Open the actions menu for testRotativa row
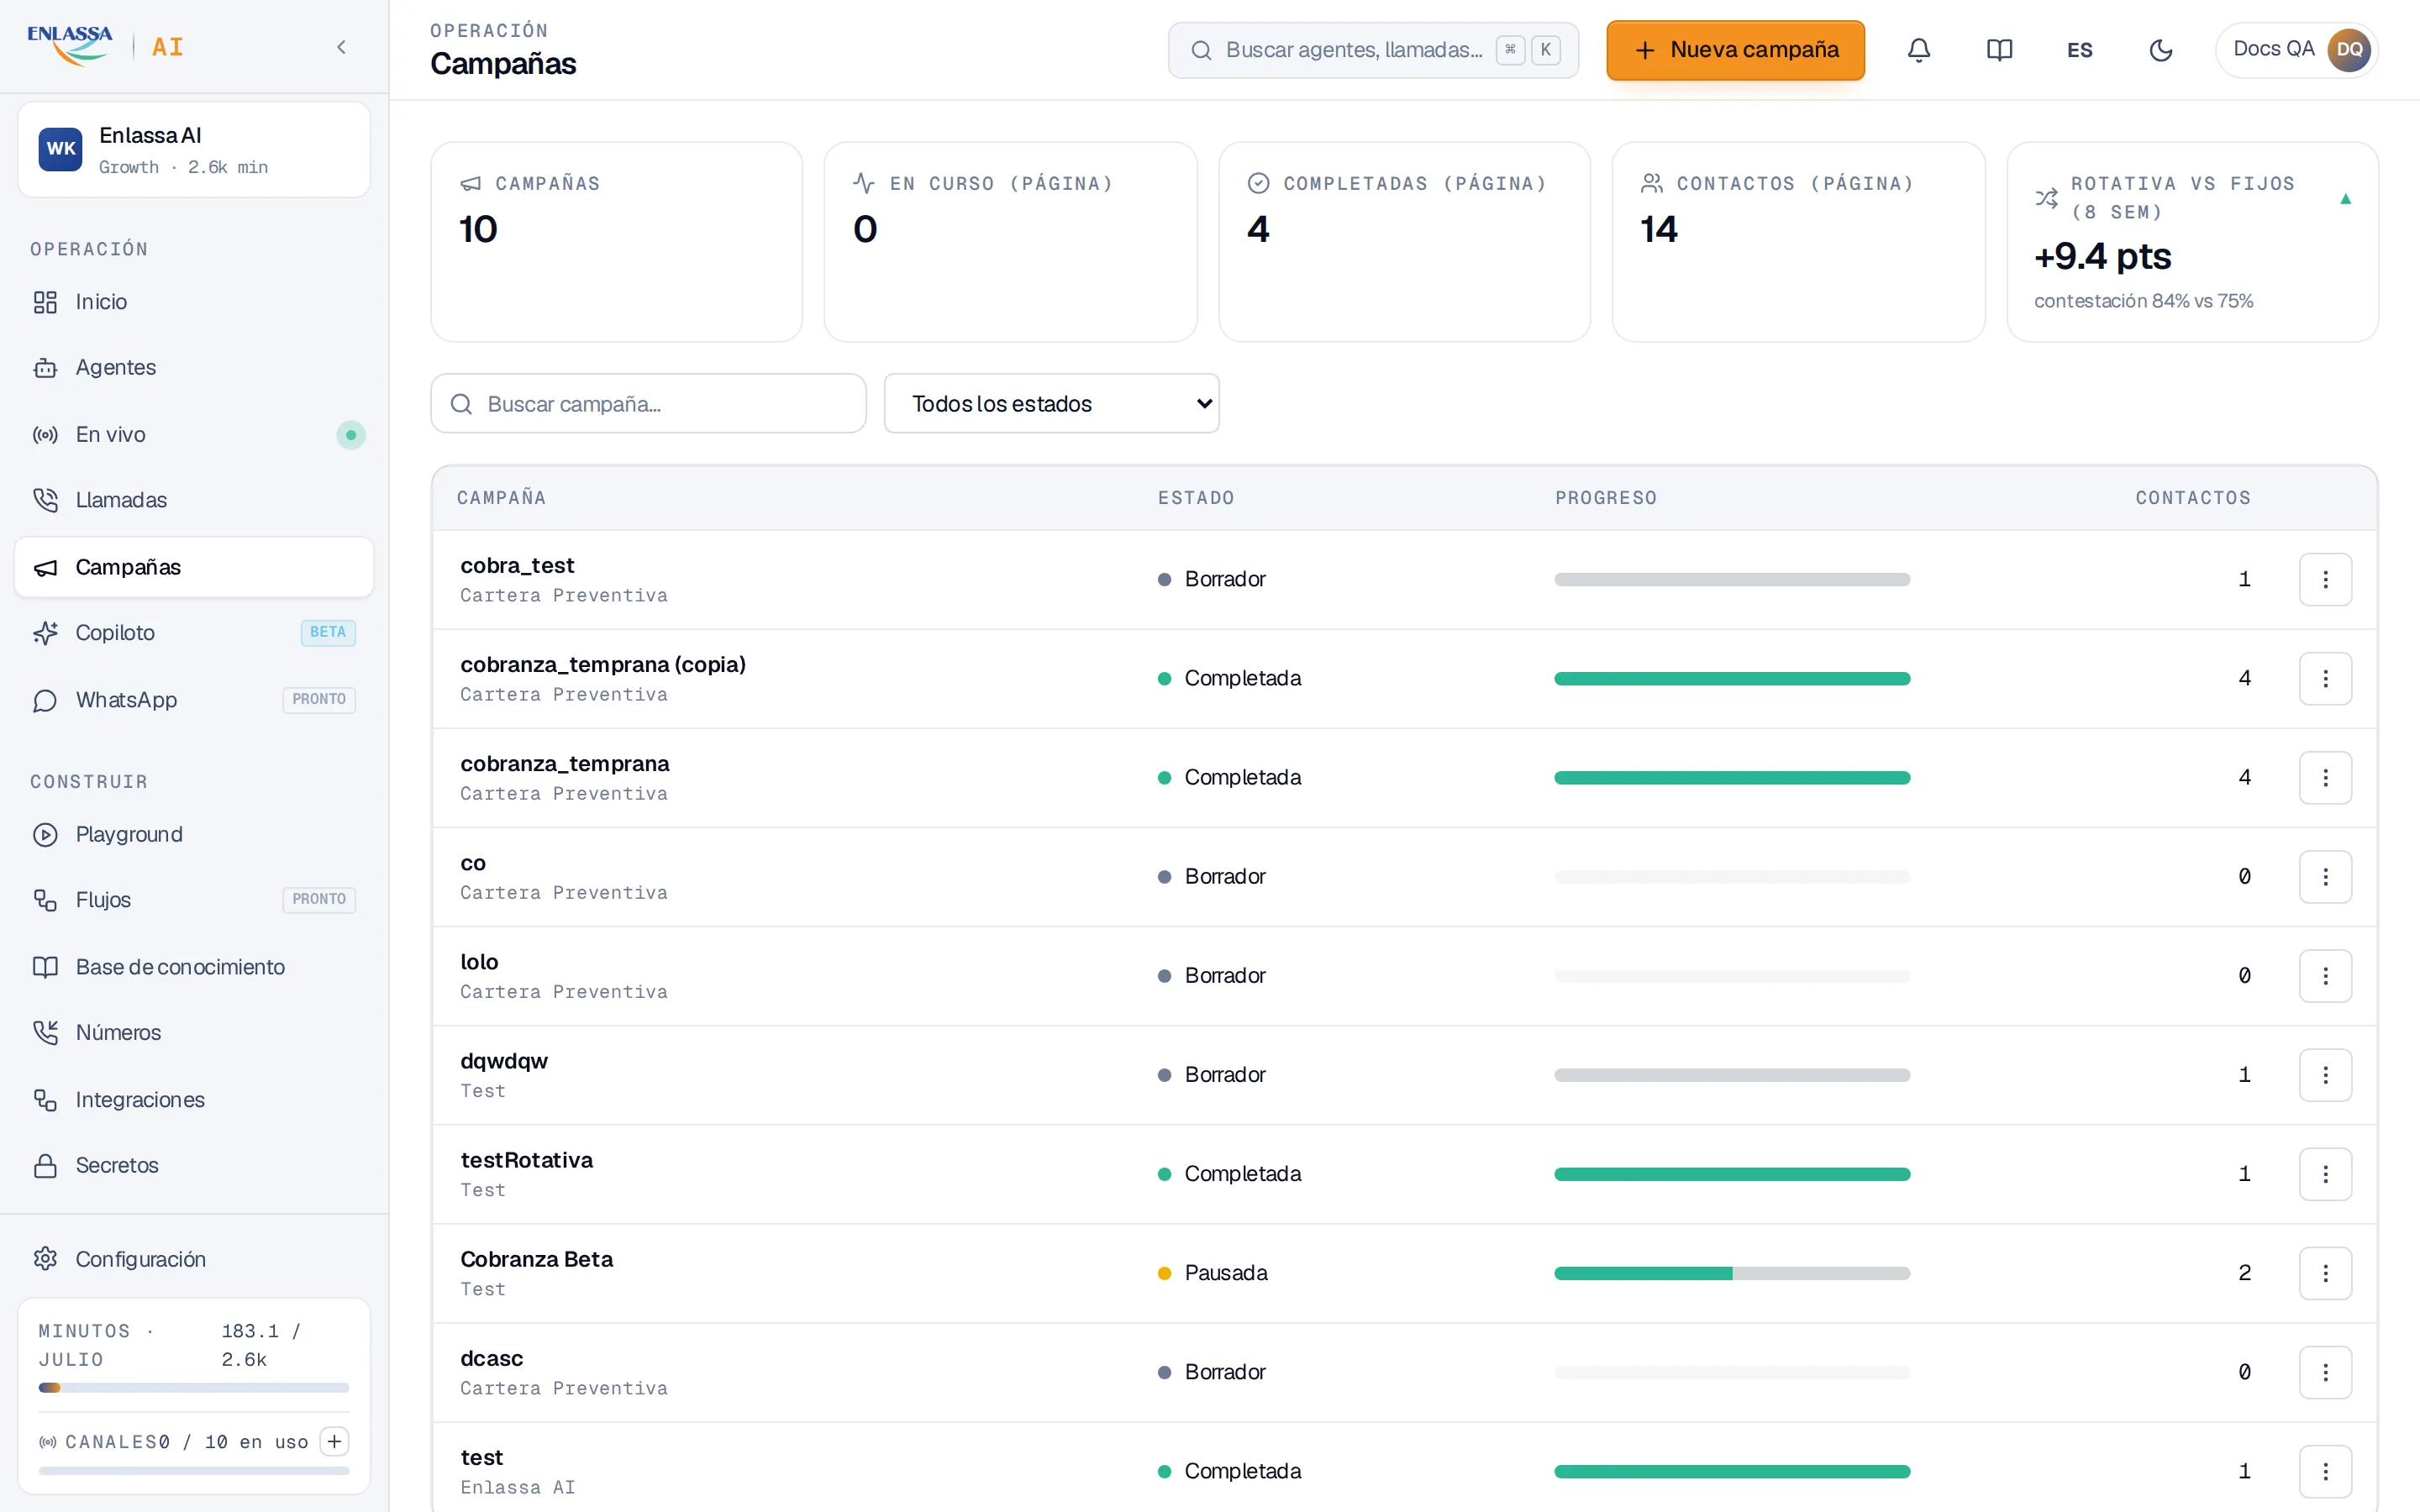Viewport: 2420px width, 1512px height. [x=2325, y=1174]
